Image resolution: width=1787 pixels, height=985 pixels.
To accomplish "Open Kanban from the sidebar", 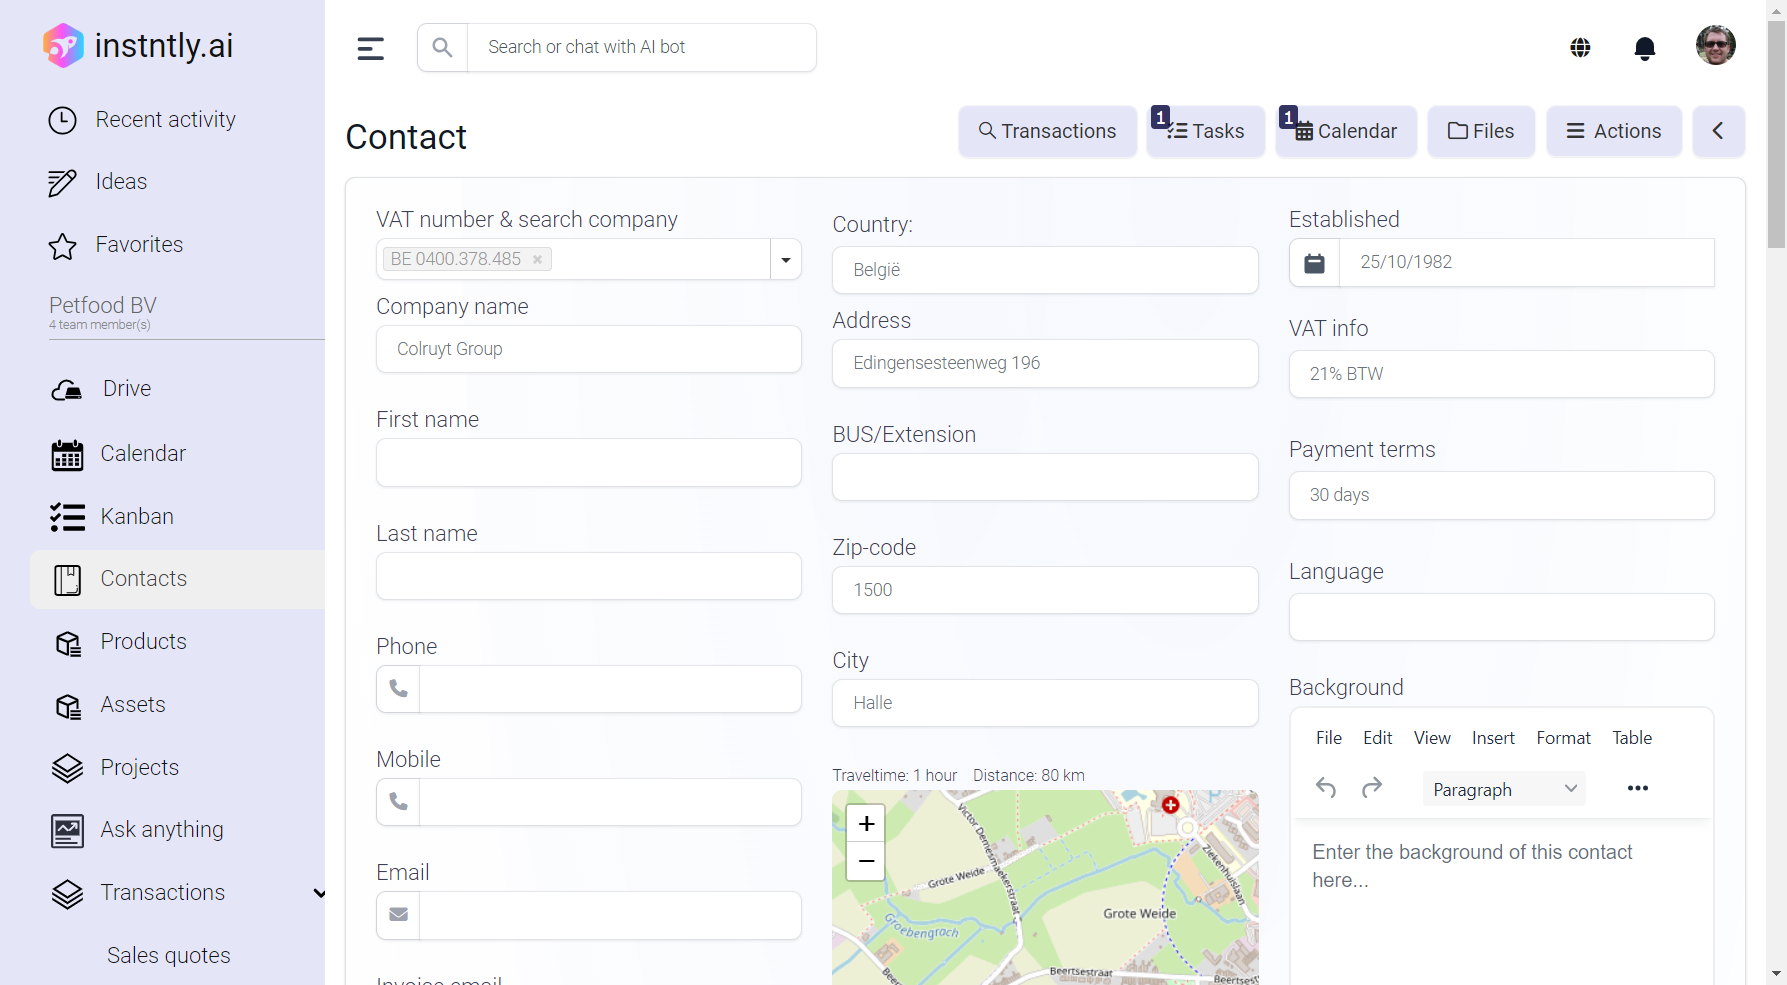I will (137, 517).
